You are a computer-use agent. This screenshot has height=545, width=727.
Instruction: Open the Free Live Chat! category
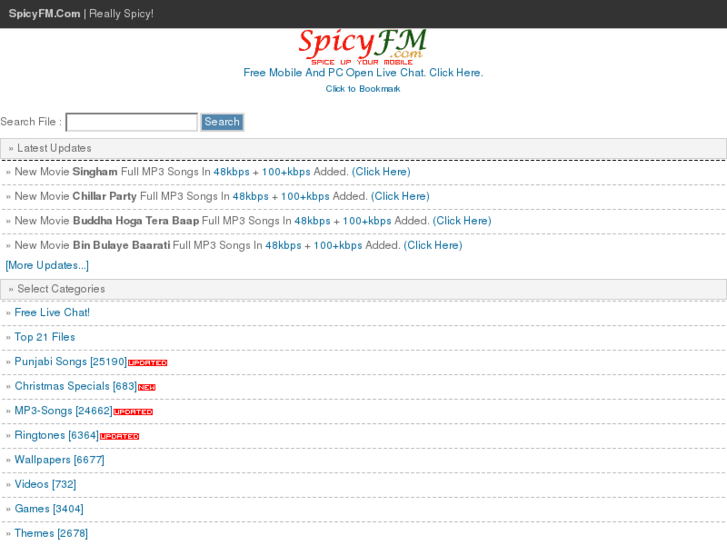52,313
